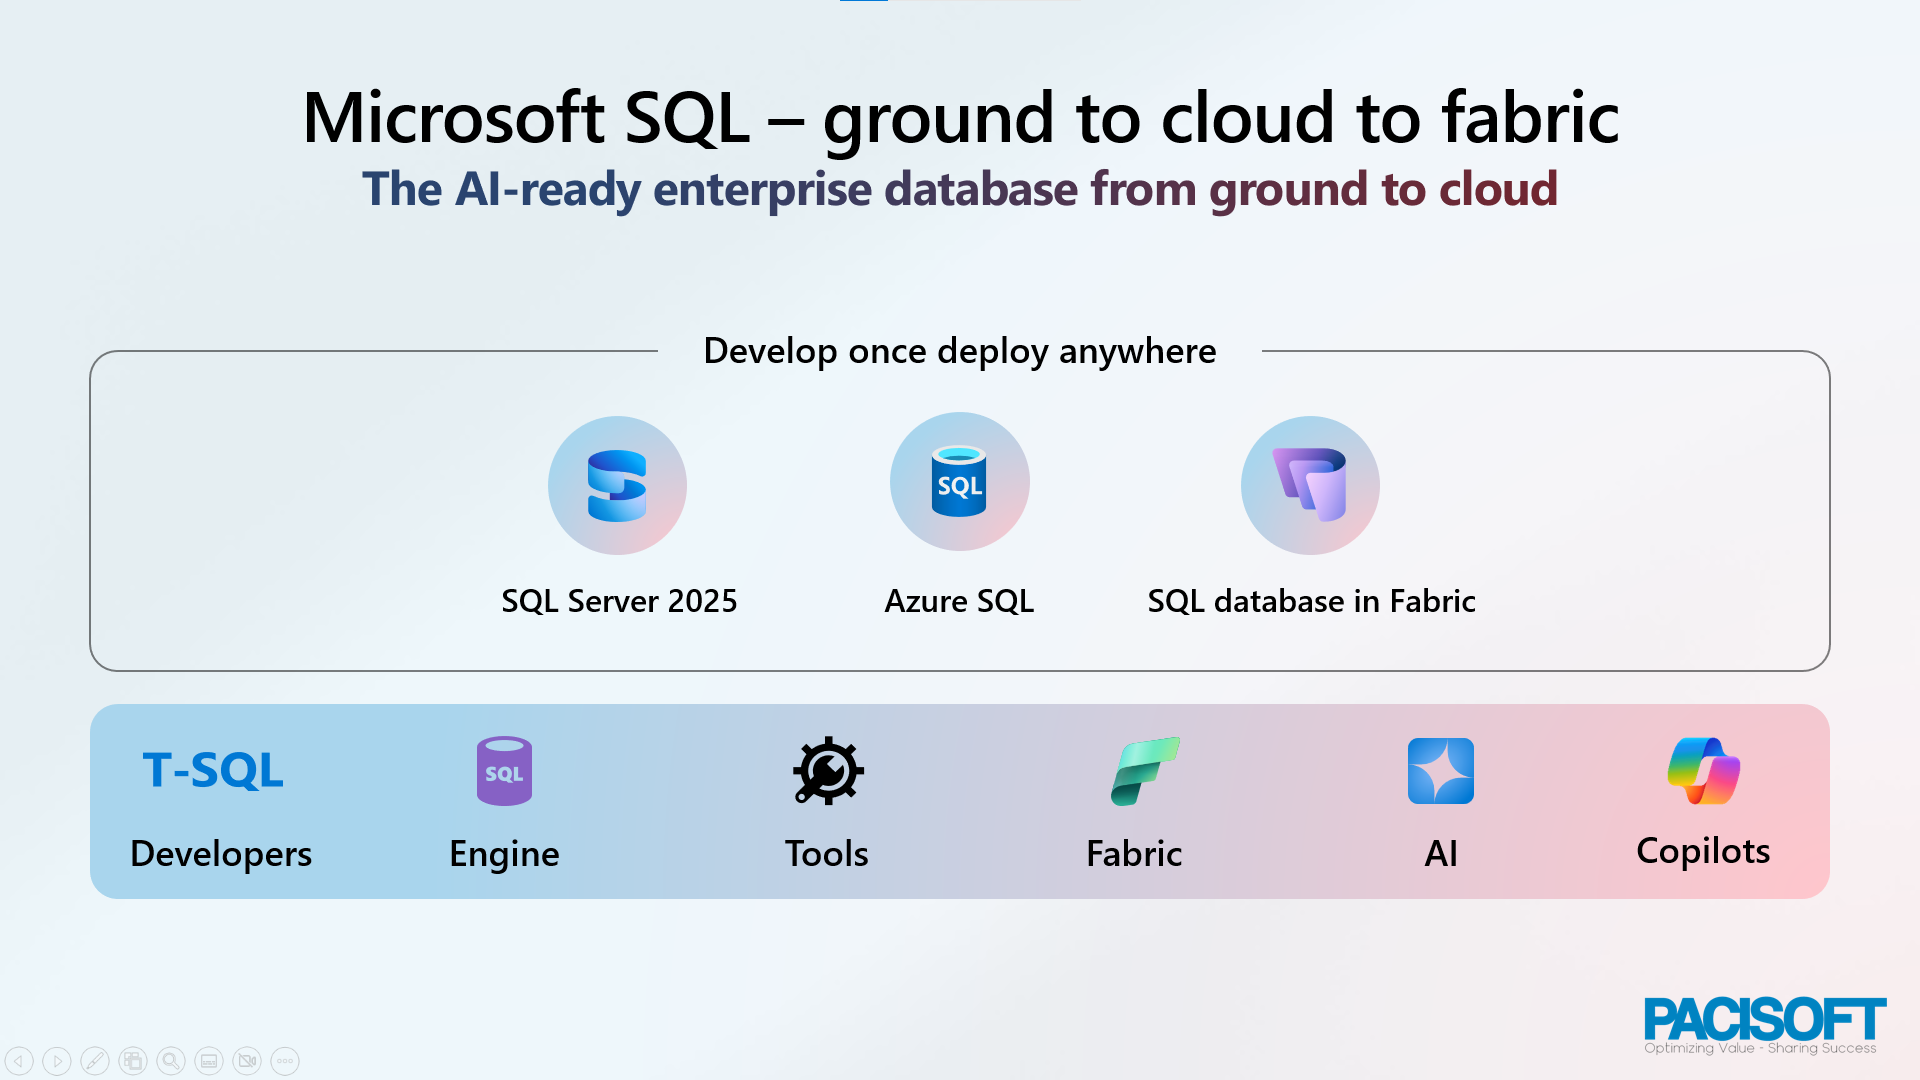
Task: Activate the magnifier zoom tool
Action: 171,1061
